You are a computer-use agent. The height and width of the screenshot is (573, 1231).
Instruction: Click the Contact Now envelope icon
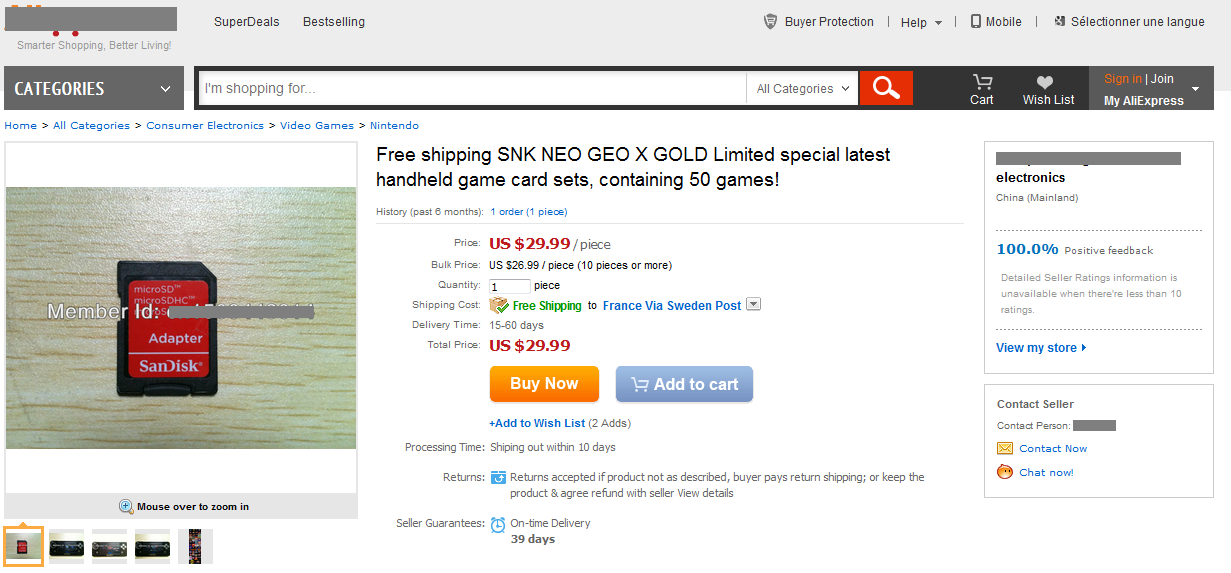[x=1005, y=448]
